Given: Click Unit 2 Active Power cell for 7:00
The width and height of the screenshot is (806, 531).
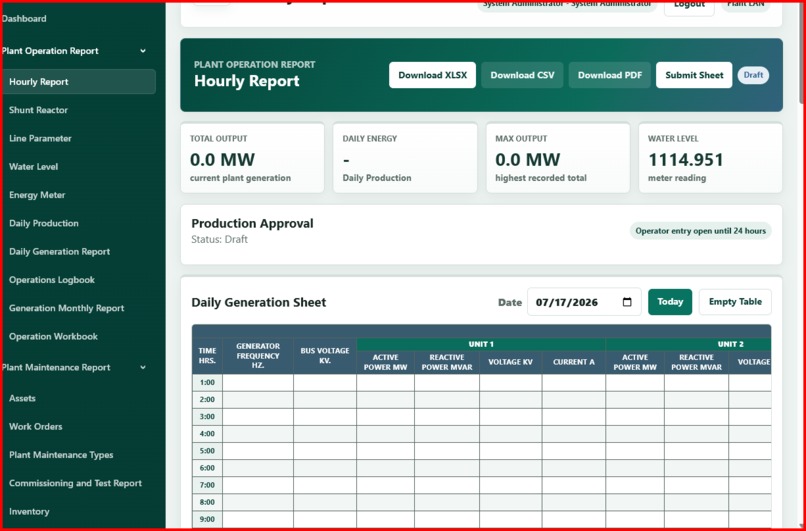Looking at the screenshot, I should click(x=635, y=485).
